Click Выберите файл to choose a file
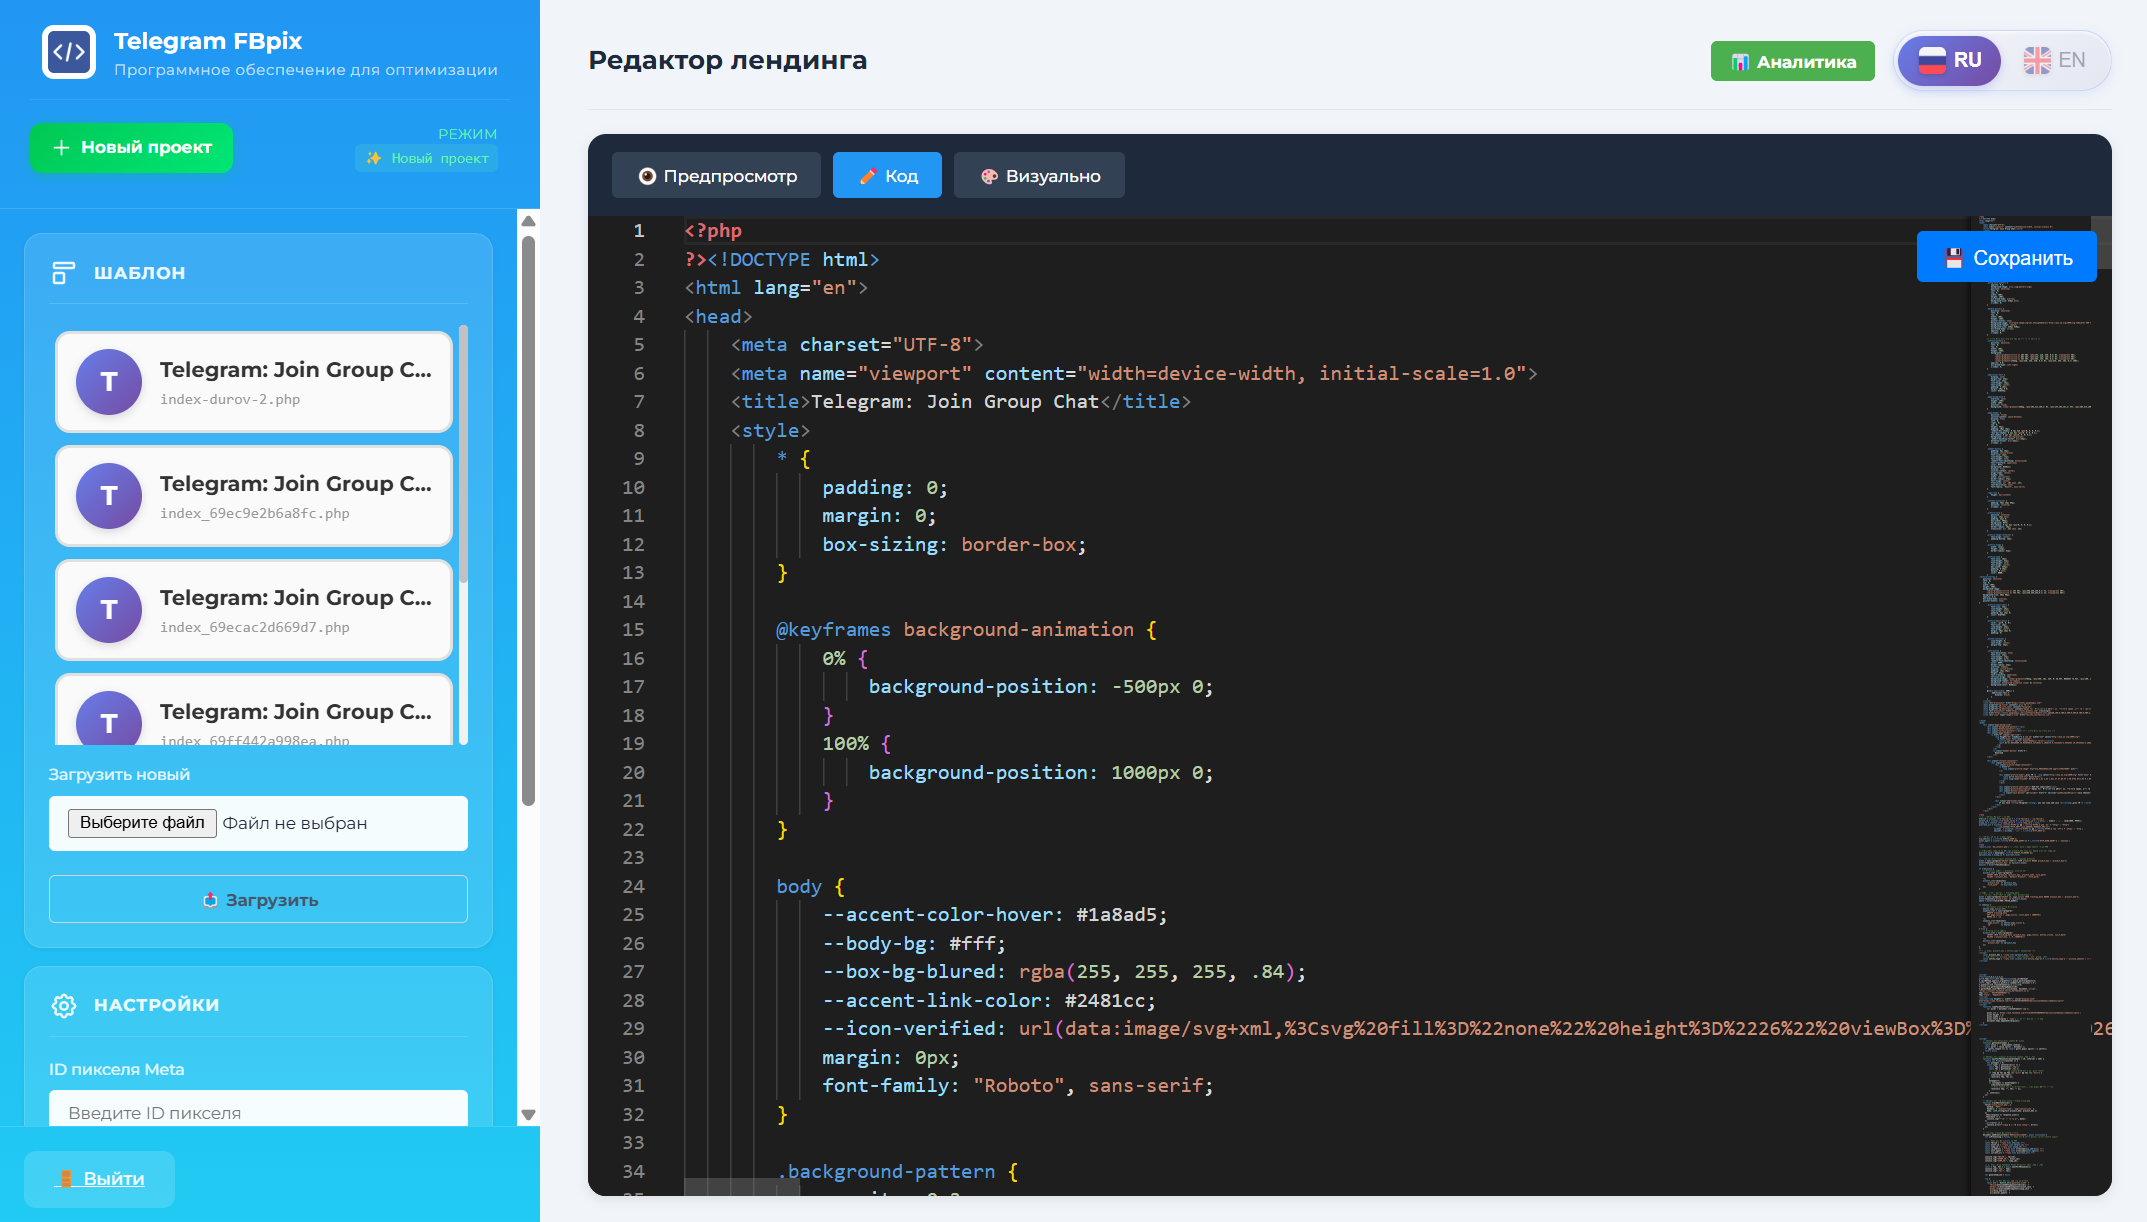This screenshot has width=2147, height=1222. 142,823
